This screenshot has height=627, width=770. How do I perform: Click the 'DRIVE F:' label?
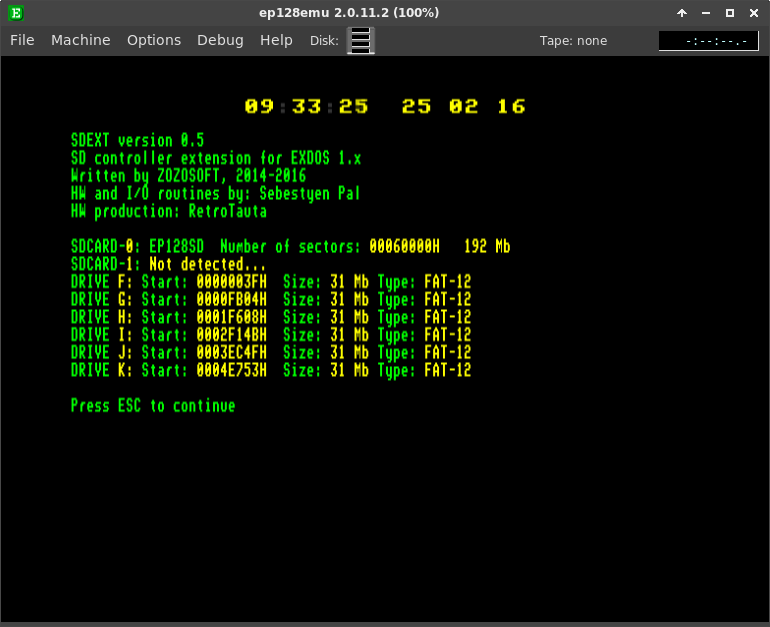[x=102, y=282]
